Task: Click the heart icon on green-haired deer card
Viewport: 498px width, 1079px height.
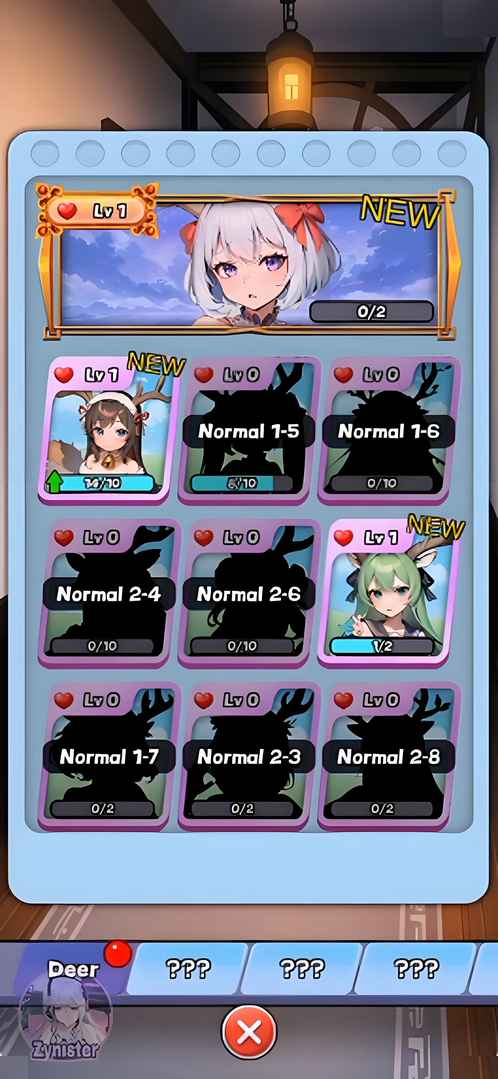Action: pos(343,537)
